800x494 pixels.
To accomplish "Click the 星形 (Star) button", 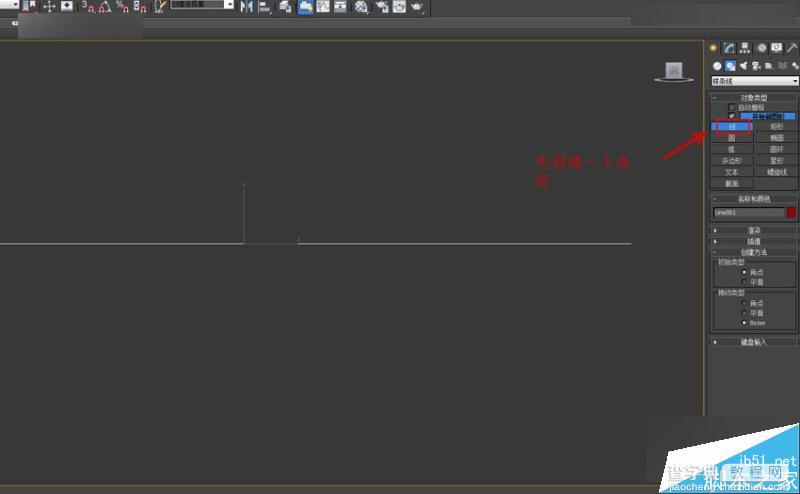I will pos(776,161).
